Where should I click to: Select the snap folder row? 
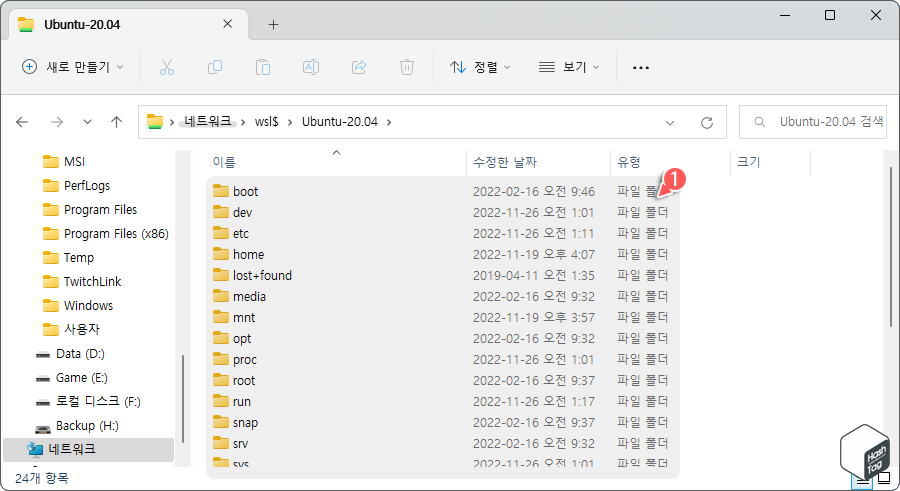pyautogui.click(x=443, y=423)
